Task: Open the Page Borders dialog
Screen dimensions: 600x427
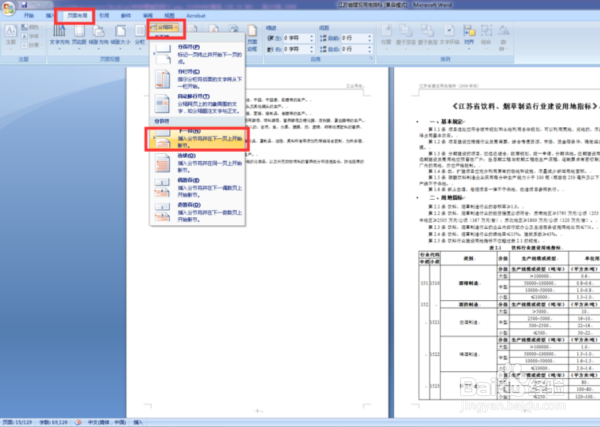Action: point(252,37)
